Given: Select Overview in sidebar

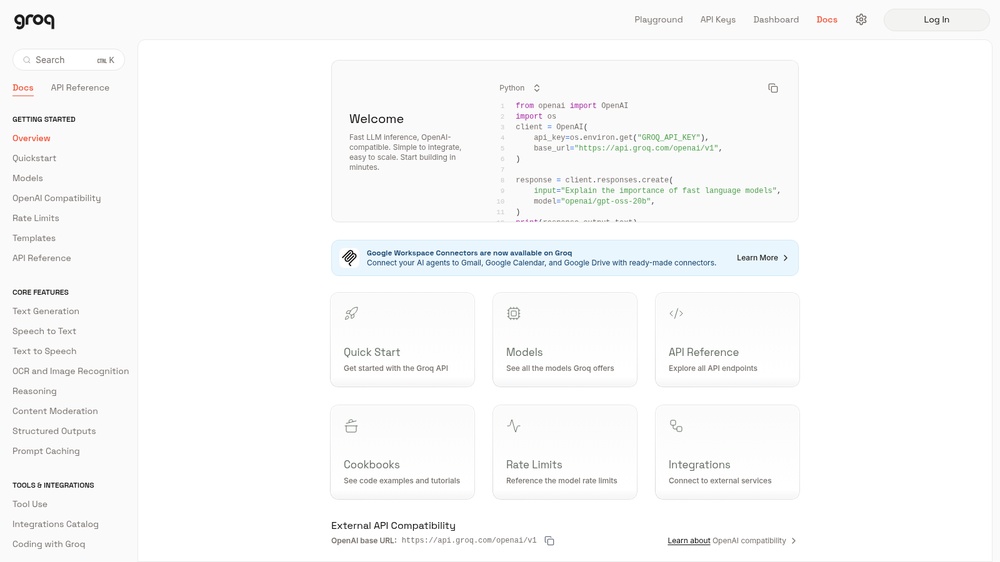Looking at the screenshot, I should 31,138.
